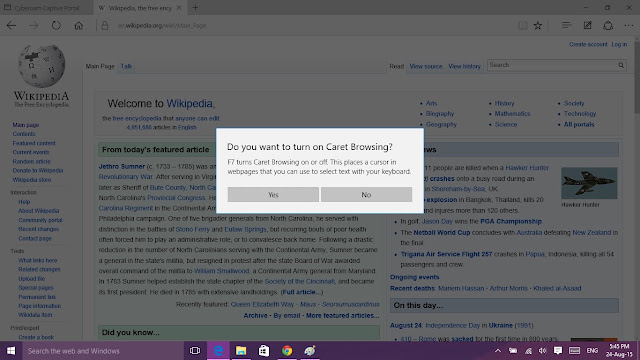Click No in Caret Browsing dialog

366,195
